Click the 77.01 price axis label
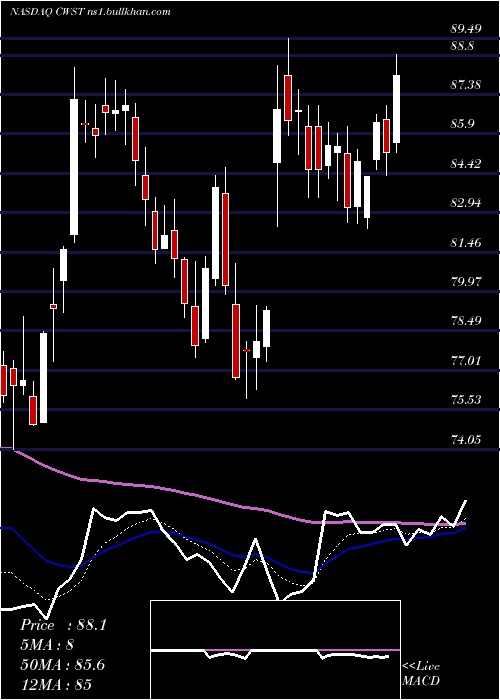This screenshot has height=700, width=500. 466,361
